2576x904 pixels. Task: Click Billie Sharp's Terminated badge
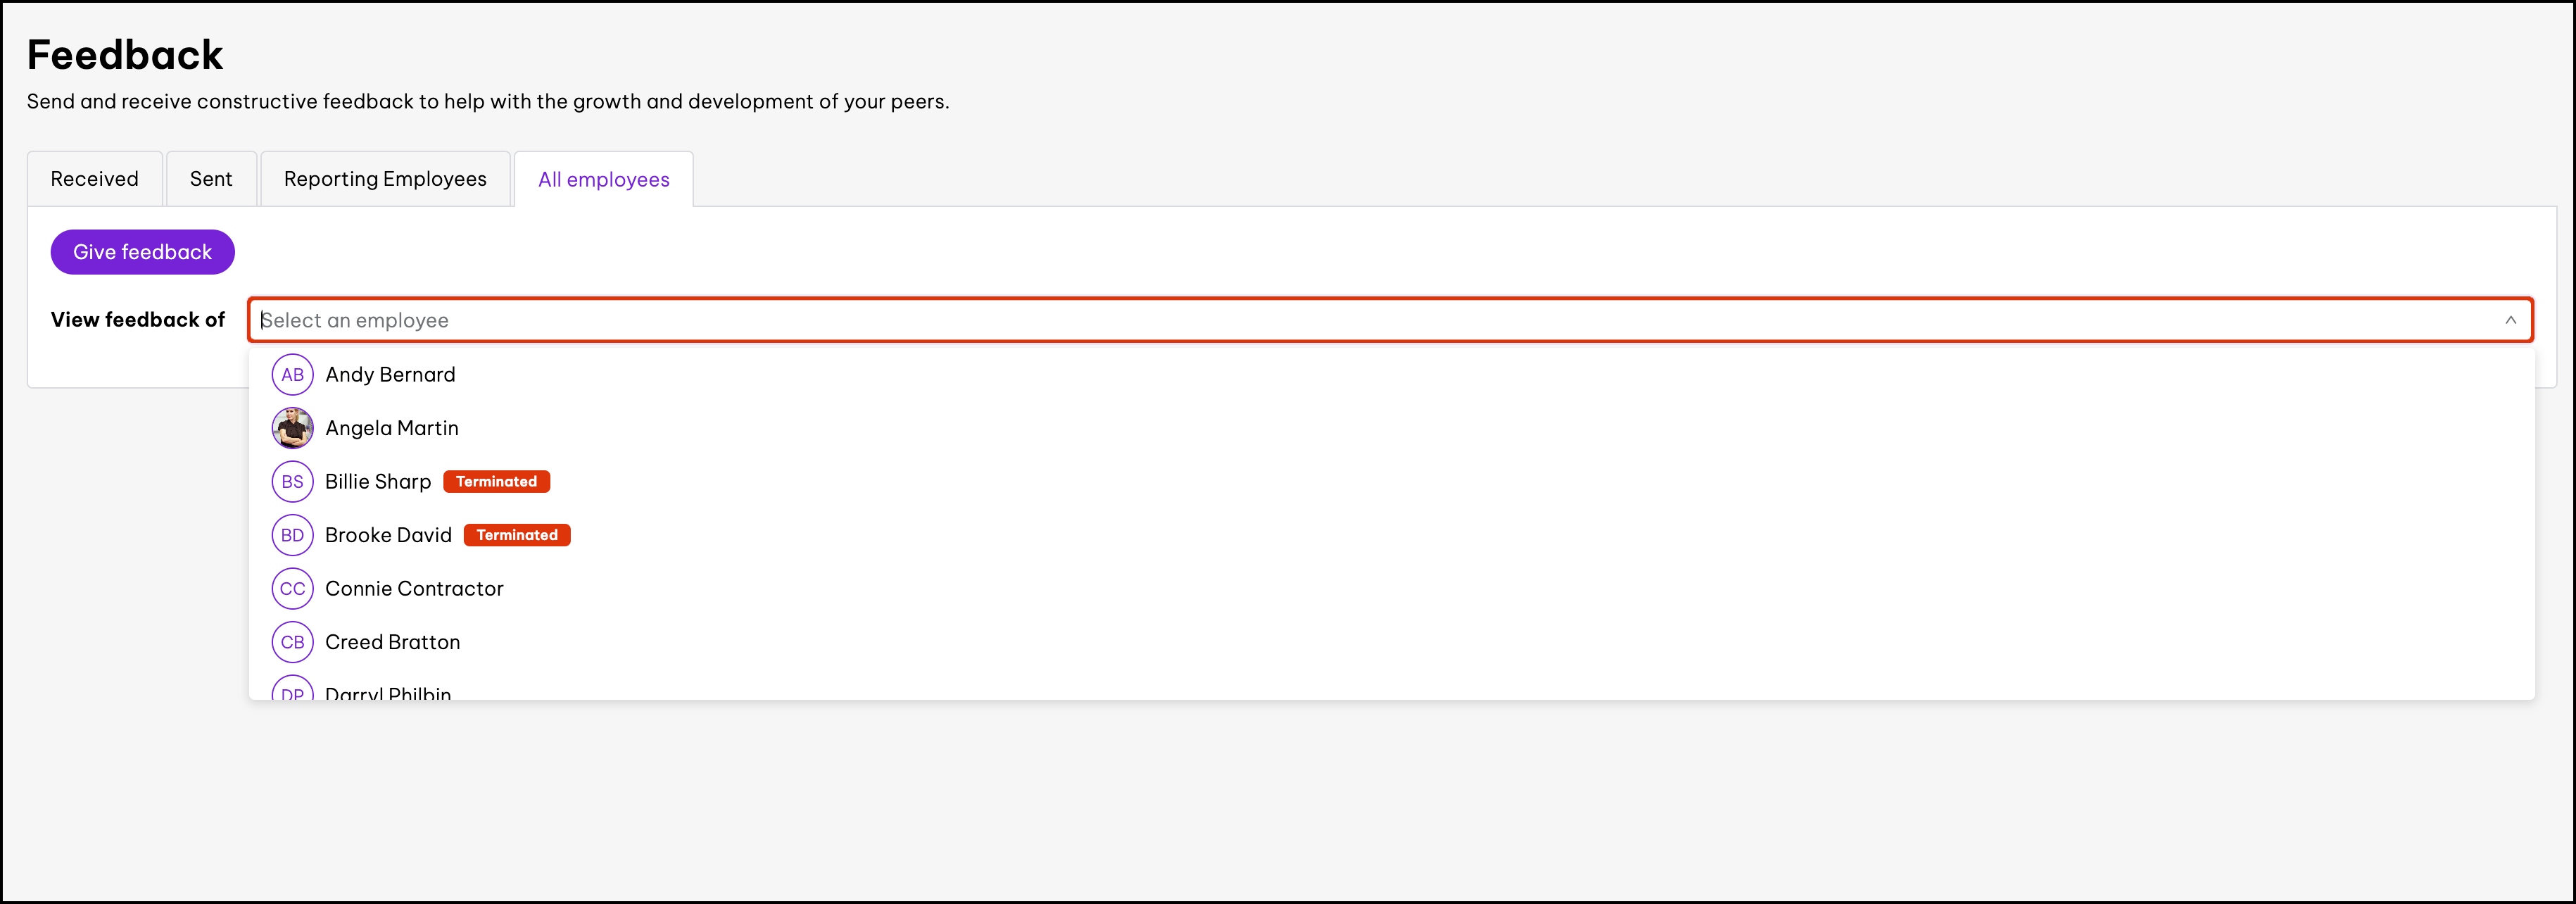(497, 482)
